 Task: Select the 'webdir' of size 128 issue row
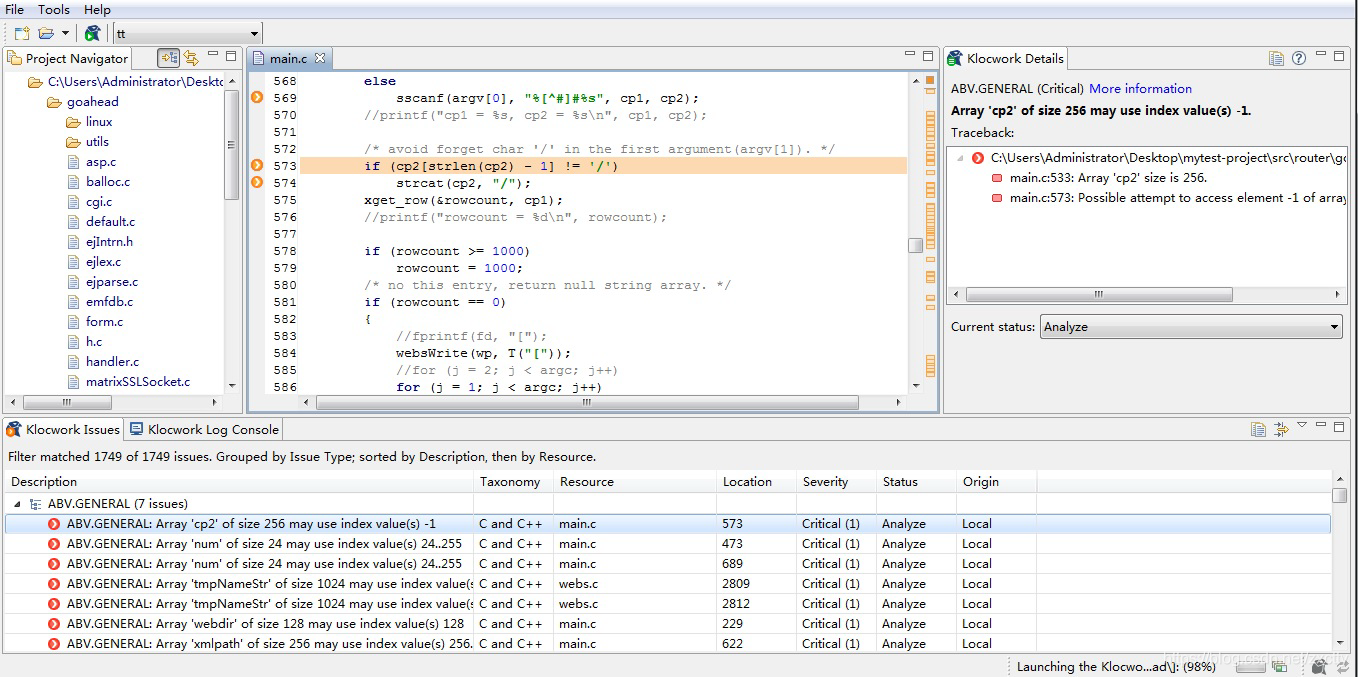668,624
